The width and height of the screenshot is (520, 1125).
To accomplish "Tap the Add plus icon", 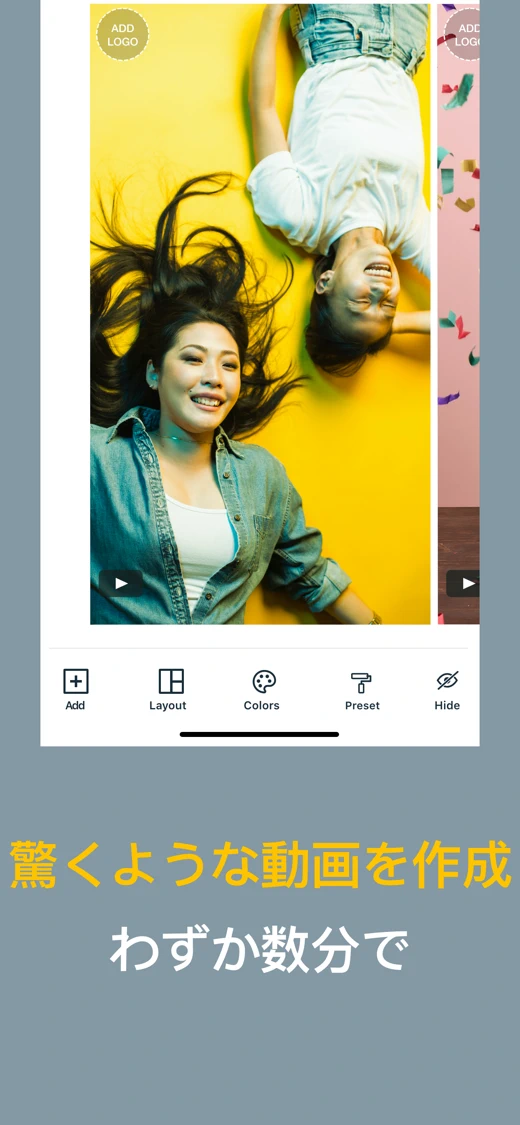I will tap(75, 682).
